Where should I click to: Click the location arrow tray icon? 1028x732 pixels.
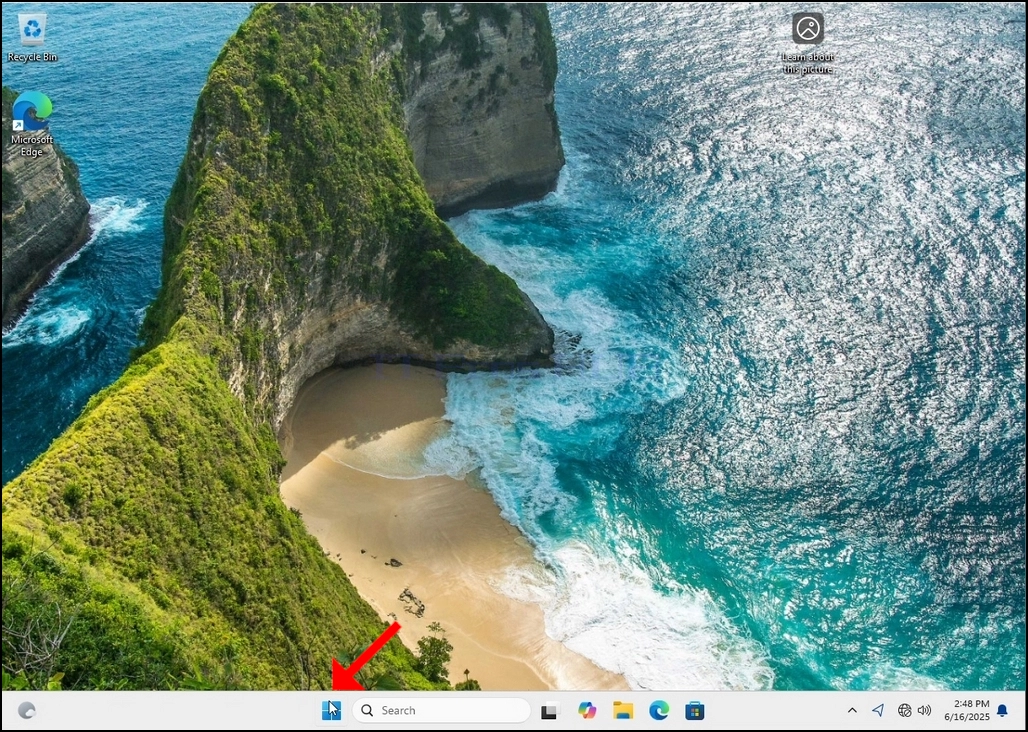click(x=878, y=710)
